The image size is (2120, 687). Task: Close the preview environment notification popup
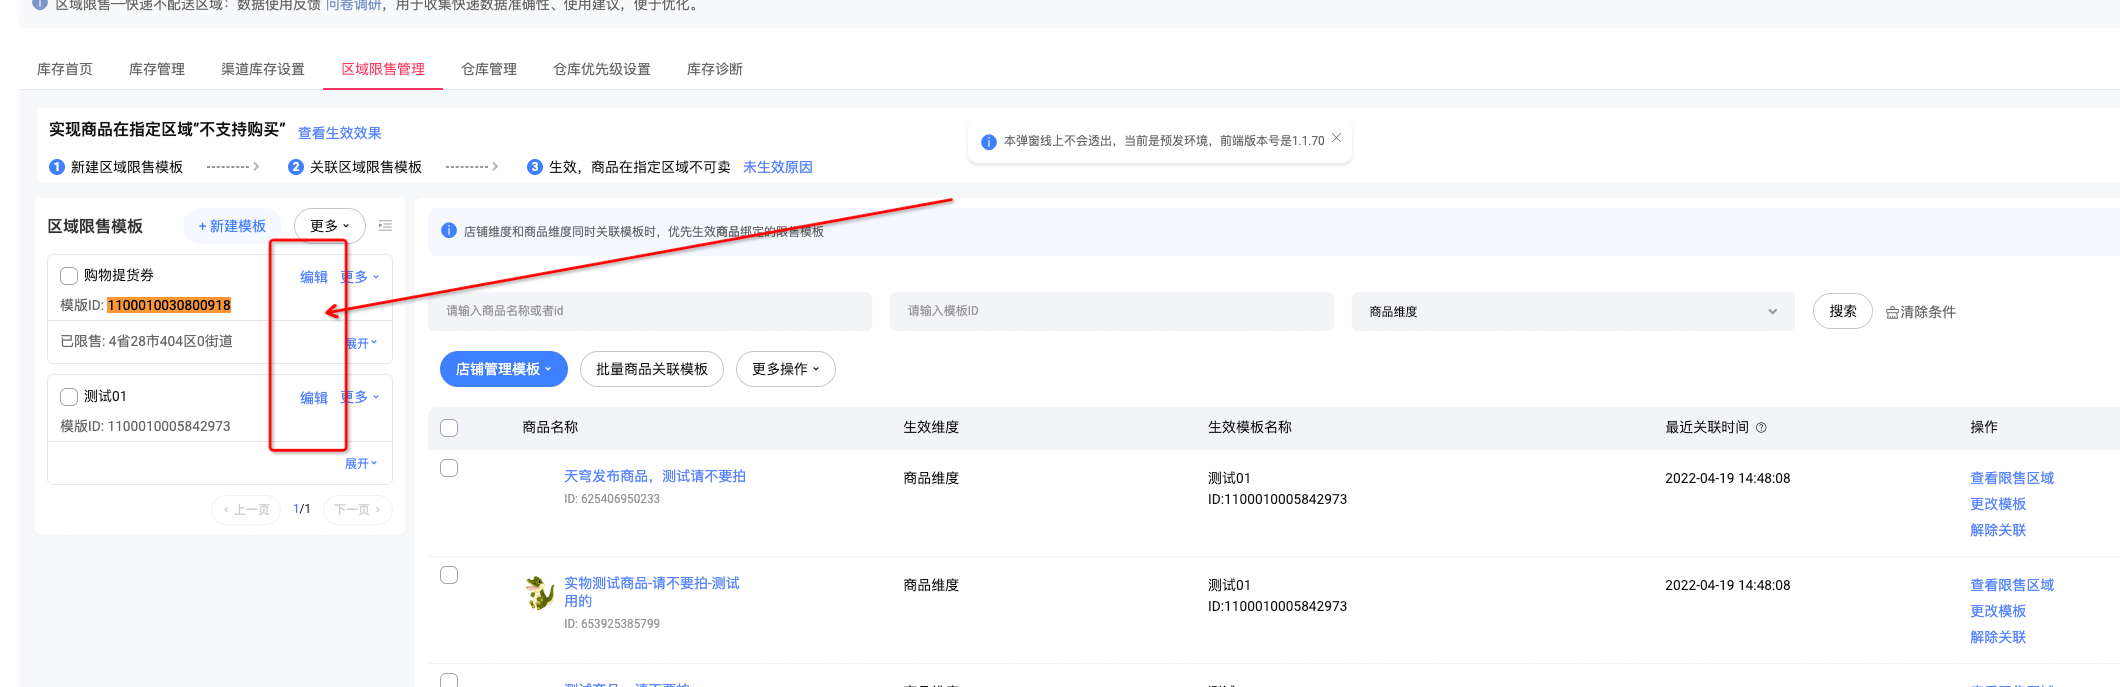pyautogui.click(x=1336, y=138)
